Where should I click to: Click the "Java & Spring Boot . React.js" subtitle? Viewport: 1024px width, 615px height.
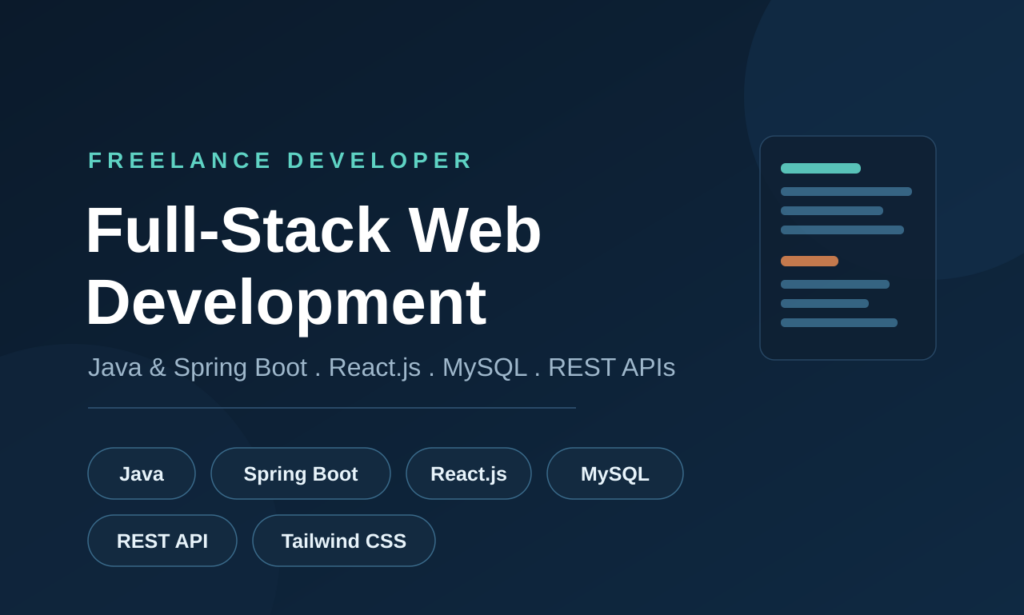pos(255,368)
